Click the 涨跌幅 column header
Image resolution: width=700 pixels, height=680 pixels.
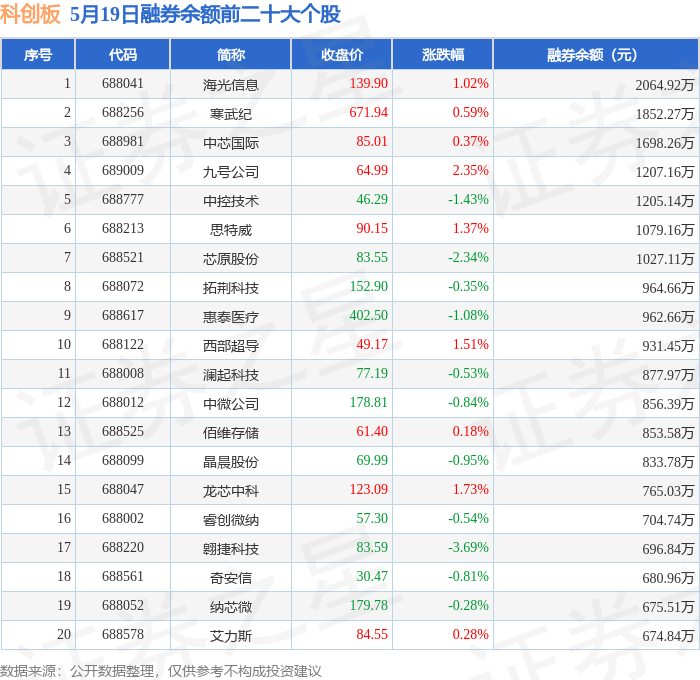click(443, 54)
